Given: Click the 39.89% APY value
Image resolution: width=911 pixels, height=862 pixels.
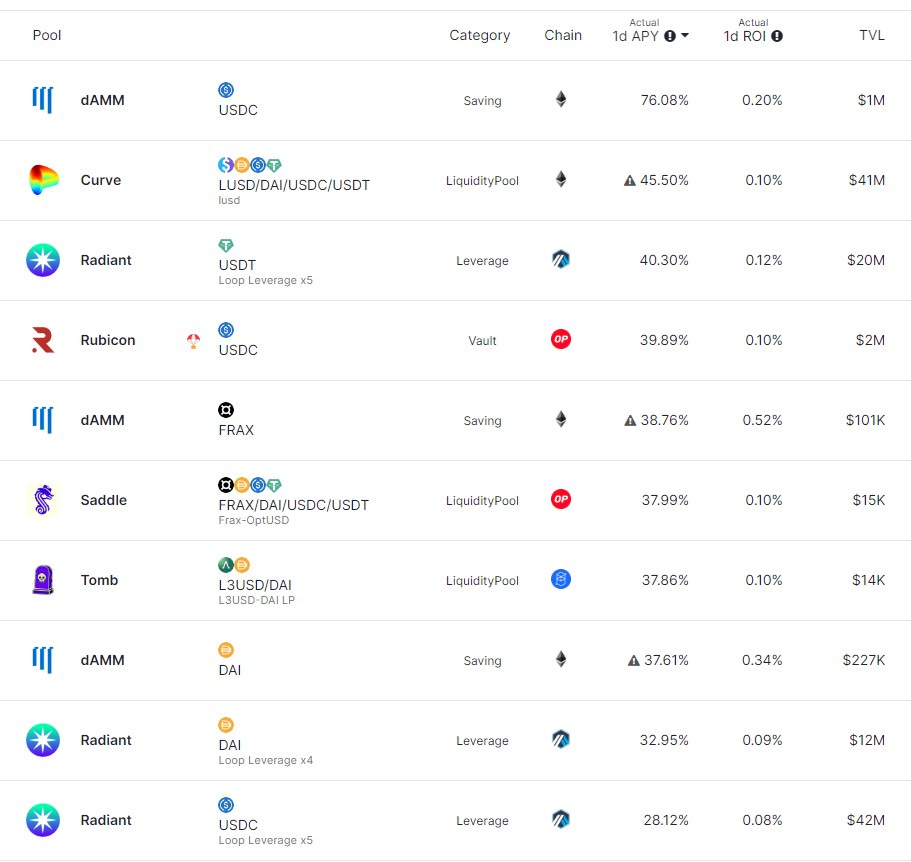Looking at the screenshot, I should [664, 340].
